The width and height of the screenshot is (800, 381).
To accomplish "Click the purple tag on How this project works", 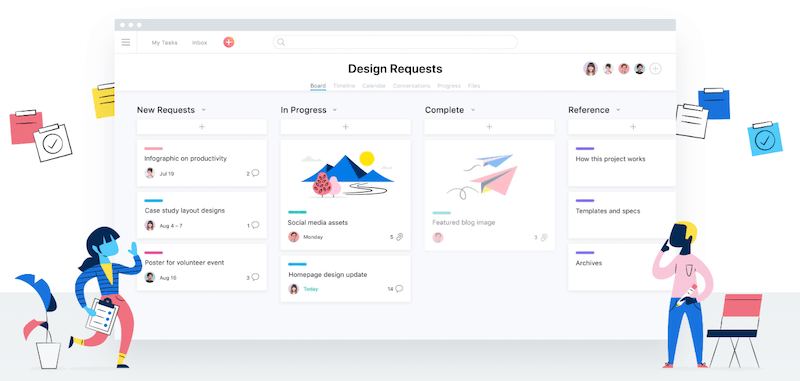I will (585, 148).
